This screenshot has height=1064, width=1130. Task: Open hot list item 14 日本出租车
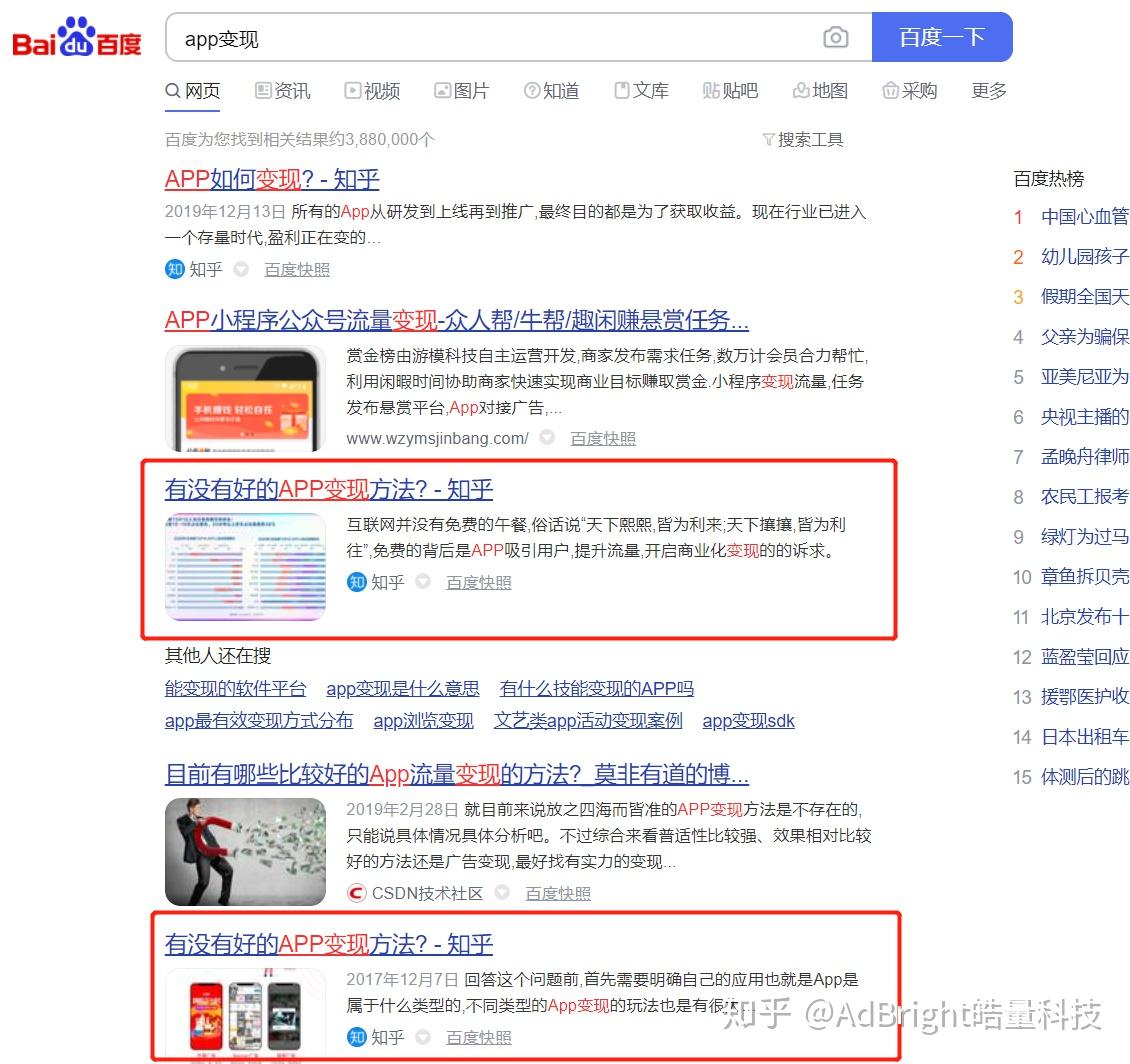[1085, 737]
